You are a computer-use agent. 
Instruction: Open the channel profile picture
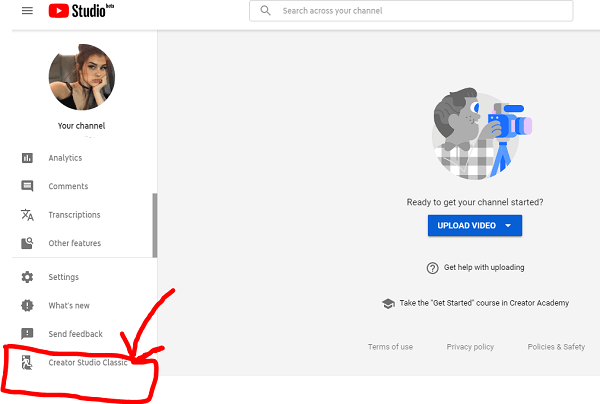(82, 77)
